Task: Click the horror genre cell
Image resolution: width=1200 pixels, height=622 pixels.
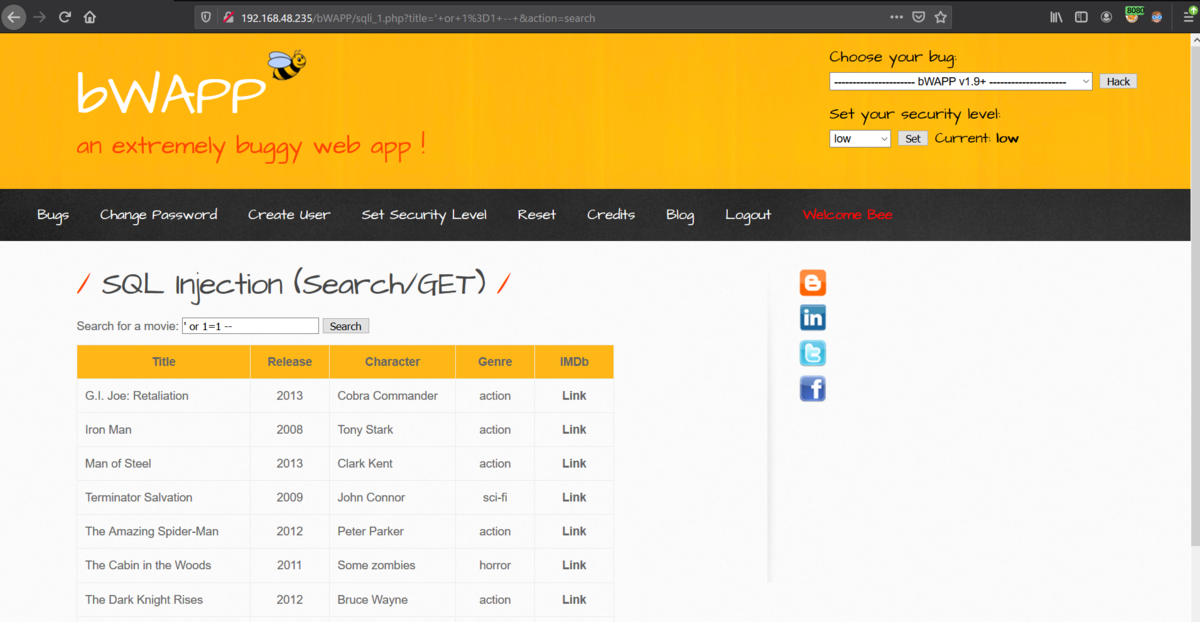Action: pos(495,566)
